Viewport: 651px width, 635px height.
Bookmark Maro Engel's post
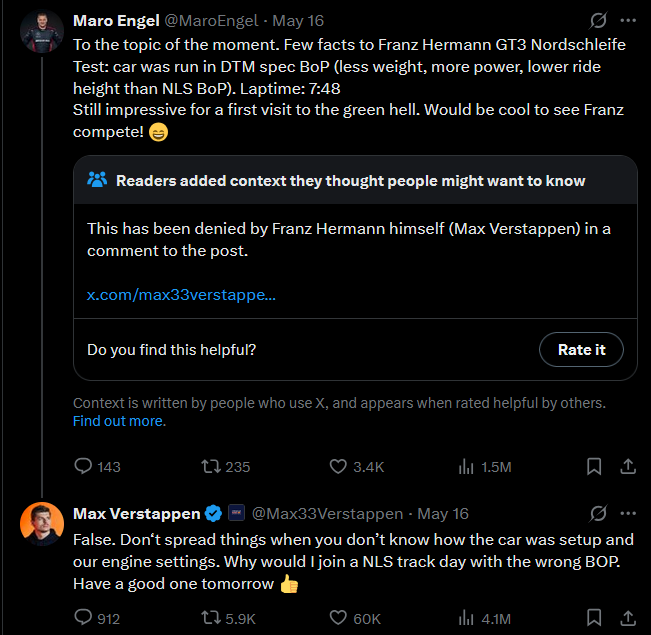593,466
